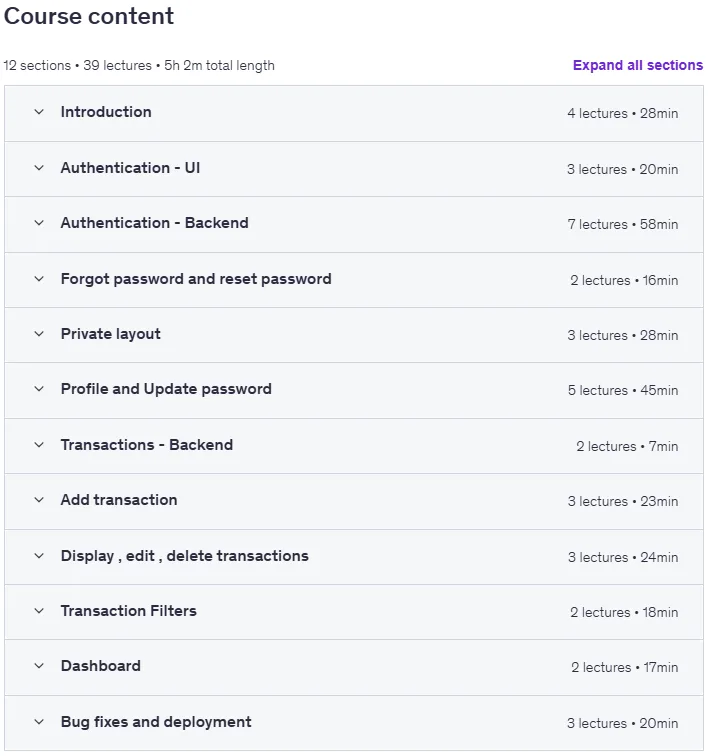Viewport: 709px width, 756px height.
Task: Open the Dashboard section title
Action: click(101, 666)
